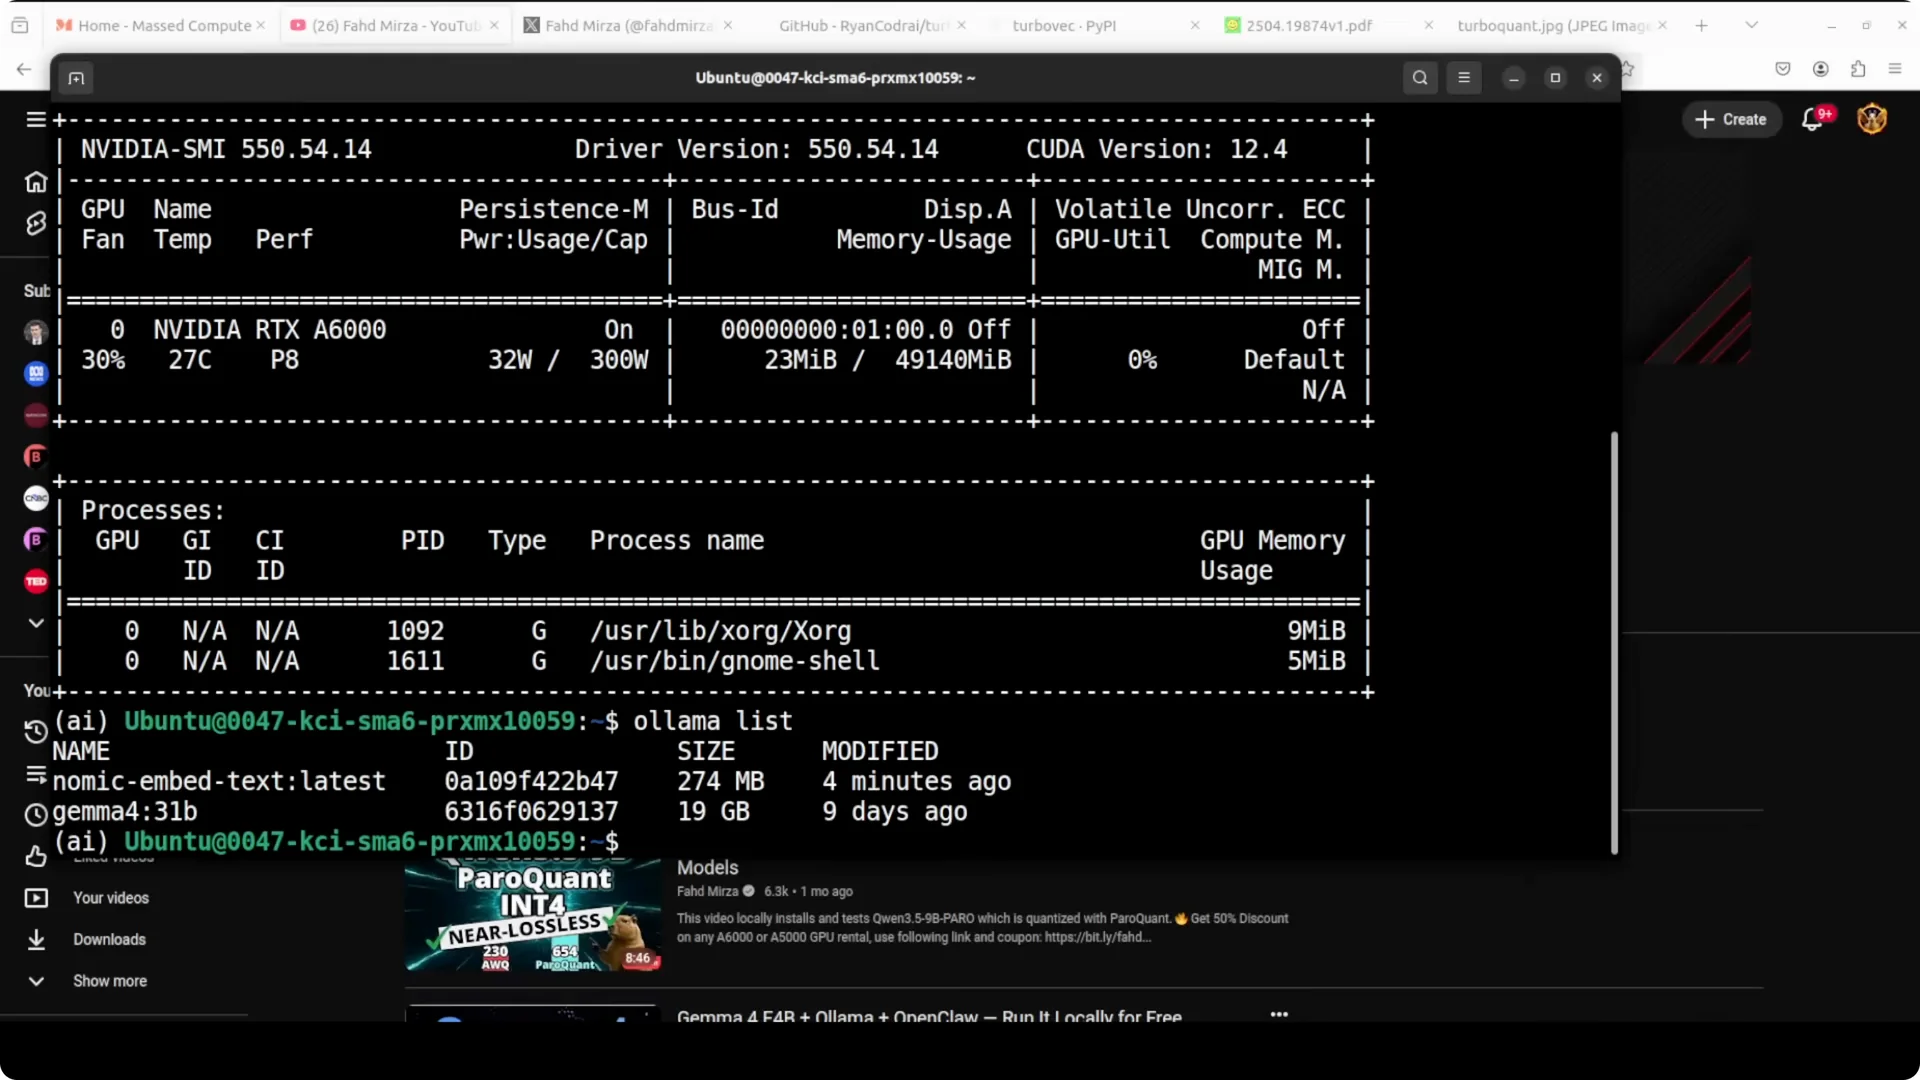Viewport: 1920px width, 1080px height.
Task: Click model ID 6316f0629137
Action: pyautogui.click(x=531, y=811)
